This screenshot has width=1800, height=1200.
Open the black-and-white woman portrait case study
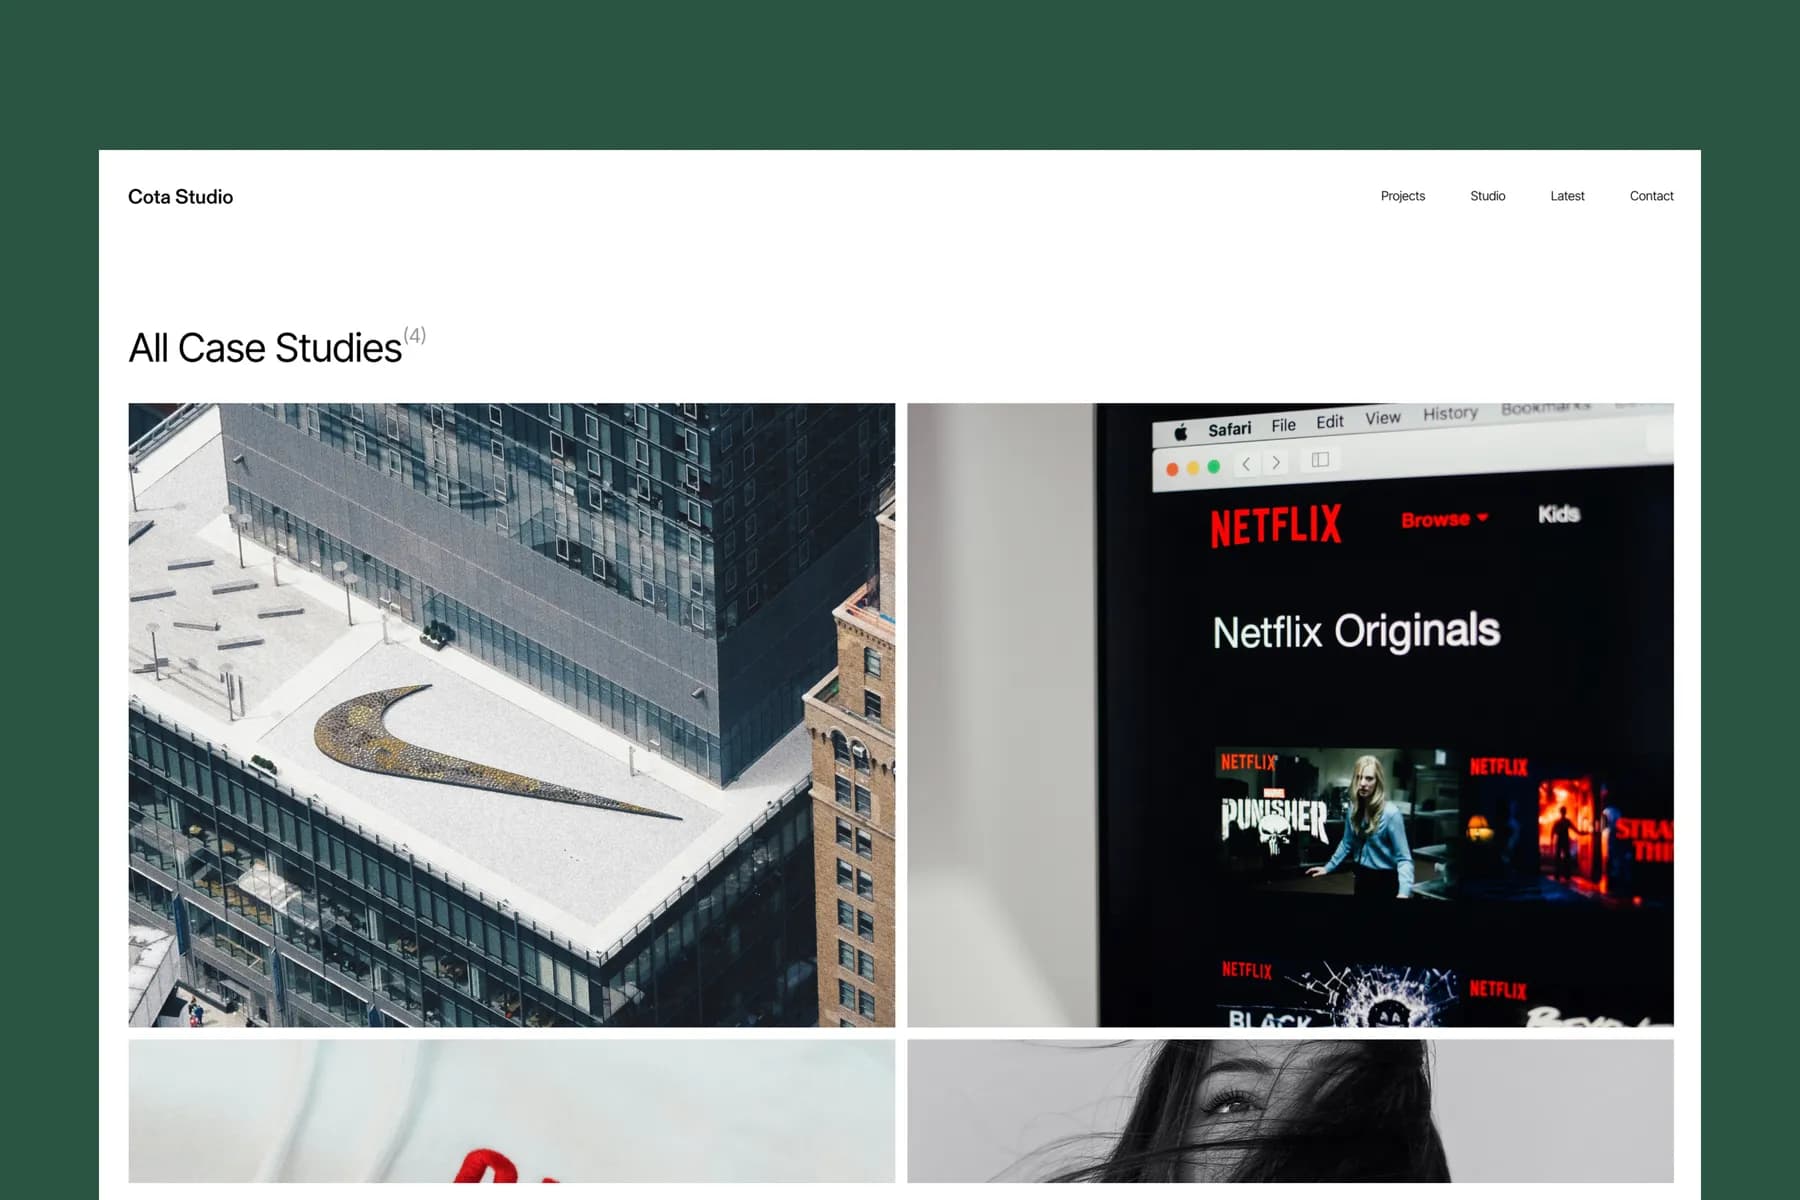1290,1111
